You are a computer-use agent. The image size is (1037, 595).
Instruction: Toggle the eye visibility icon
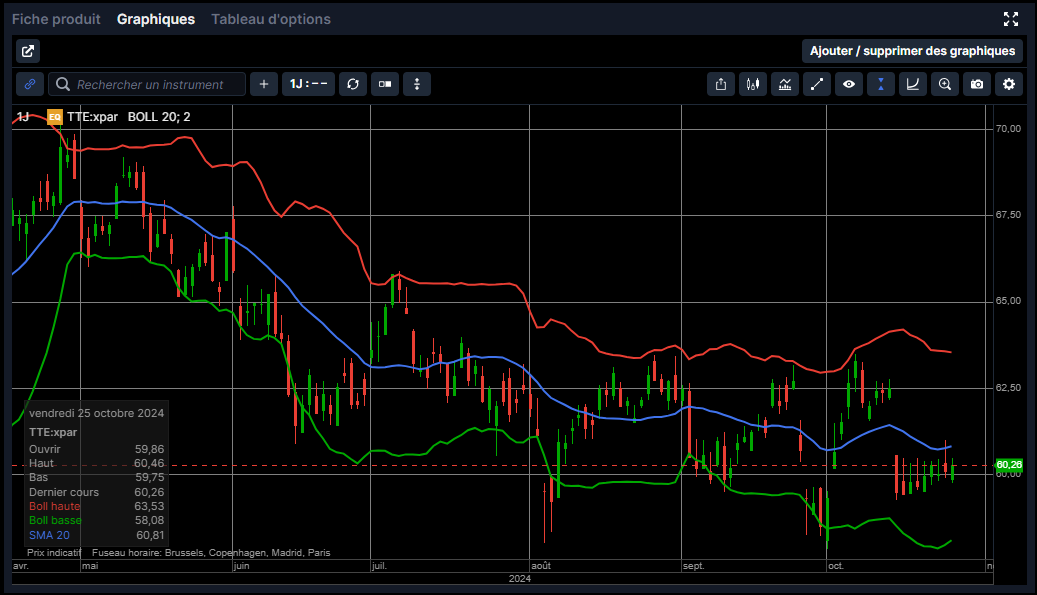pos(849,84)
